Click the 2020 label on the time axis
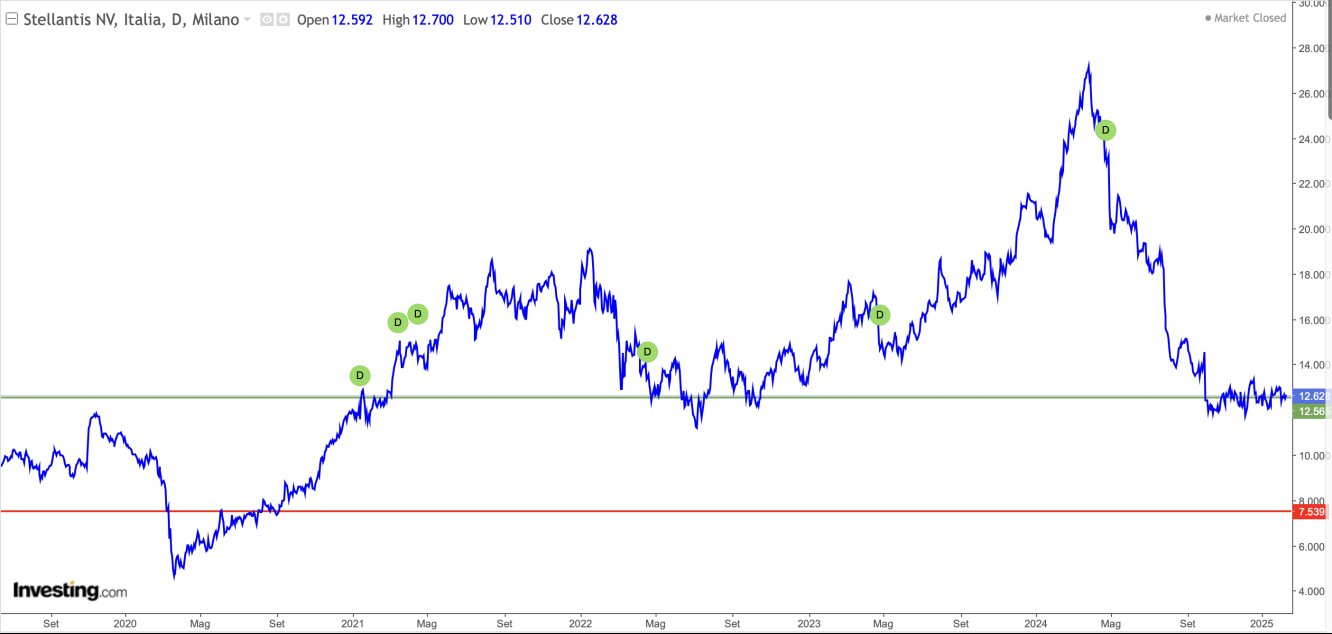 [x=125, y=622]
